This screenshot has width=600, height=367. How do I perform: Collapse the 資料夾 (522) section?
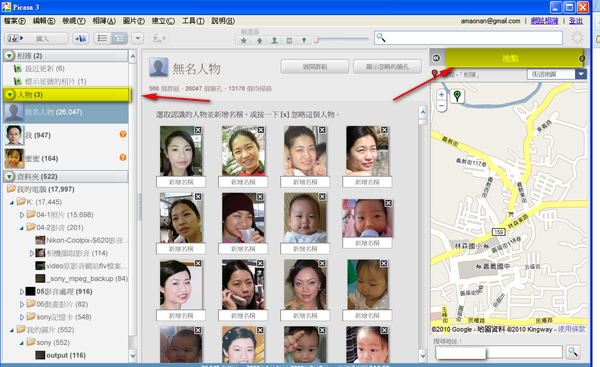click(x=9, y=176)
